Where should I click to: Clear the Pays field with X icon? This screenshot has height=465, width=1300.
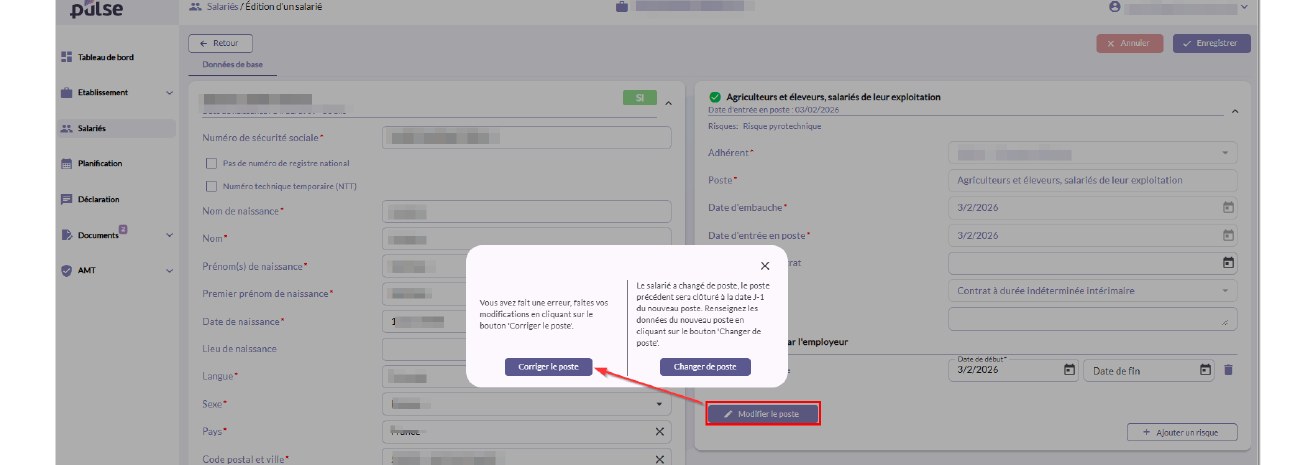pos(660,431)
